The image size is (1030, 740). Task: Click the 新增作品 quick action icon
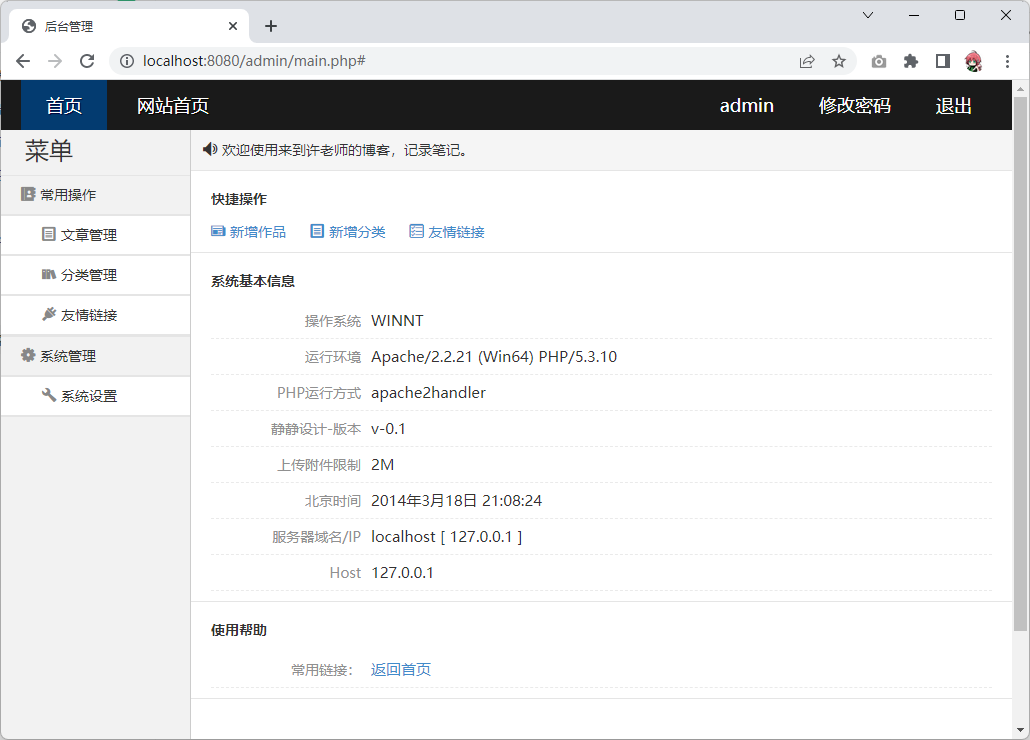pyautogui.click(x=218, y=231)
